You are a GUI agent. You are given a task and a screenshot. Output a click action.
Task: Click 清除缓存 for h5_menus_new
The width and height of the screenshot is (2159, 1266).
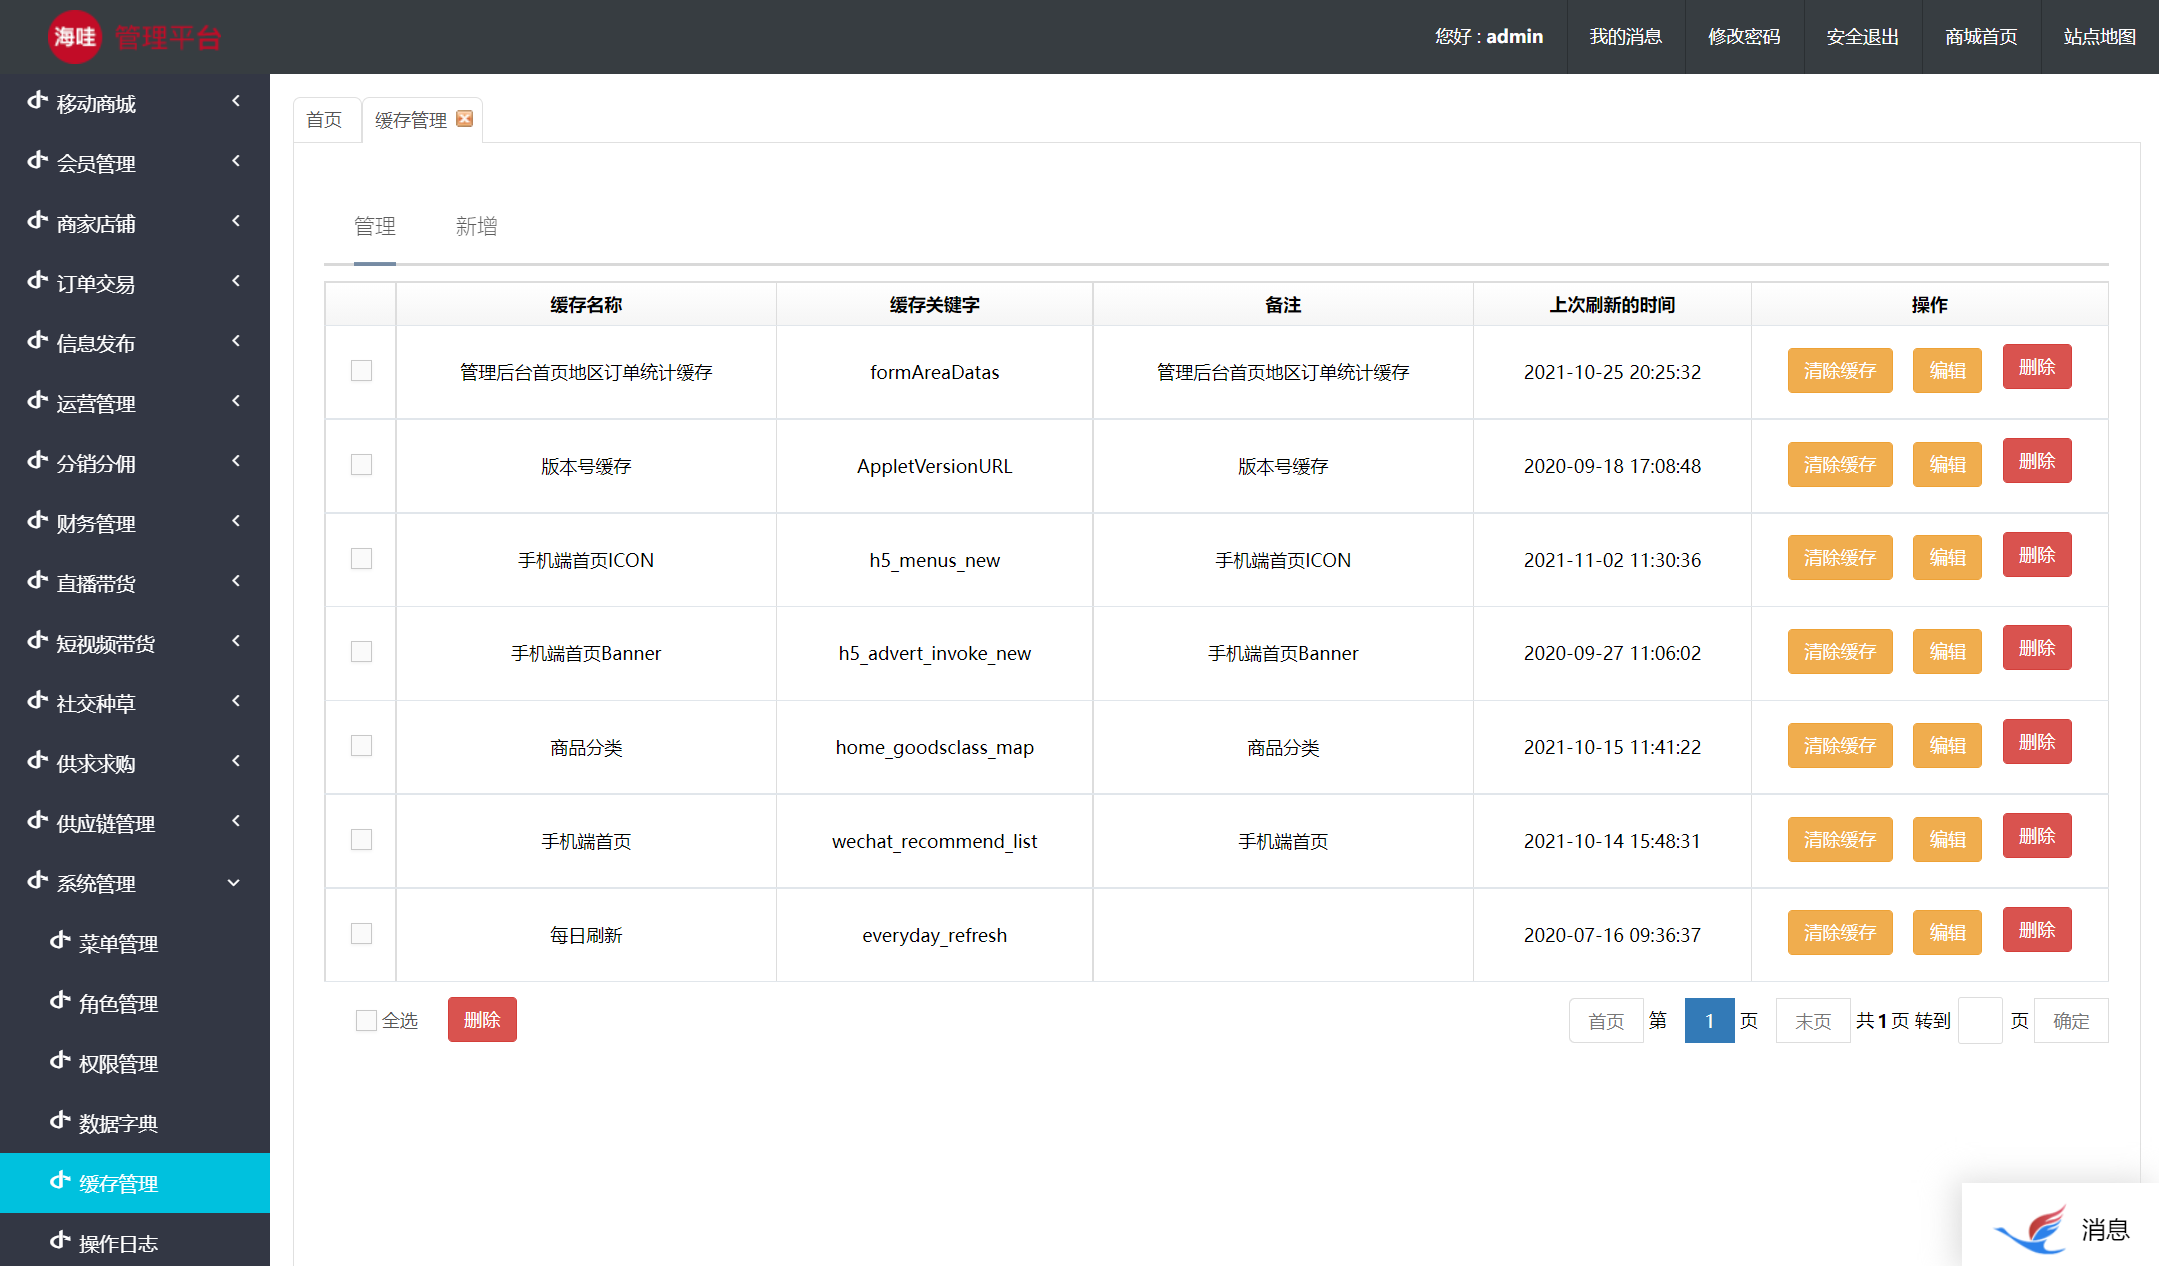(1839, 557)
